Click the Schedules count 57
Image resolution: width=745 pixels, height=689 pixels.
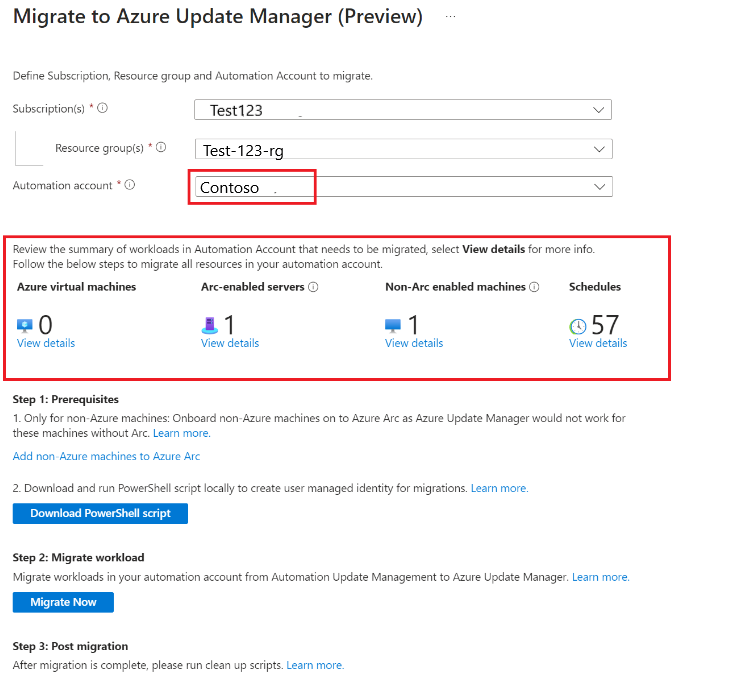click(x=605, y=325)
